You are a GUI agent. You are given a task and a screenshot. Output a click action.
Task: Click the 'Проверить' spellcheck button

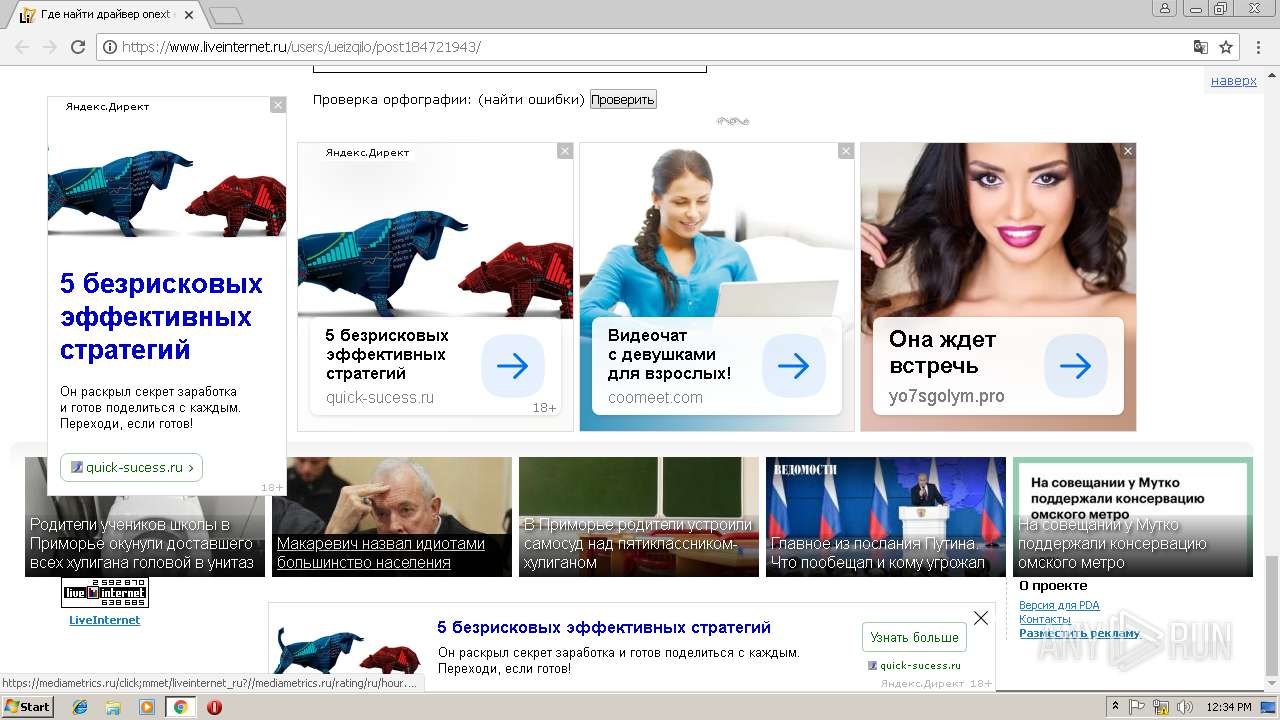click(623, 99)
